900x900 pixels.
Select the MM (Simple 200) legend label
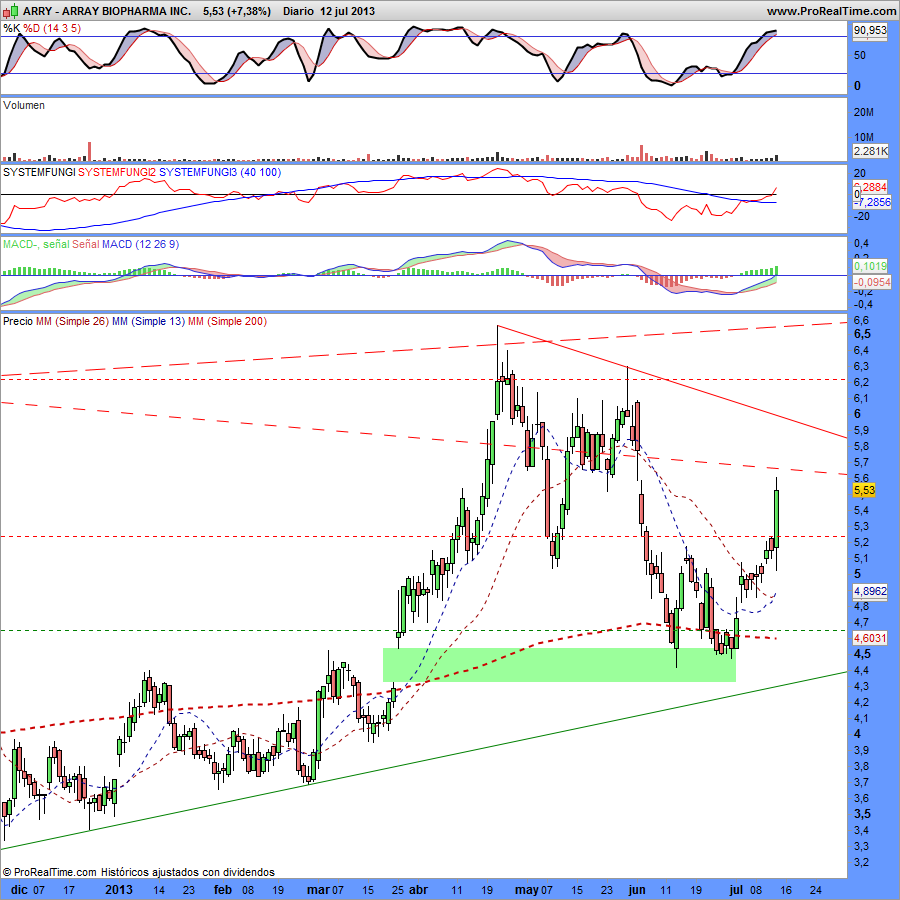point(227,321)
